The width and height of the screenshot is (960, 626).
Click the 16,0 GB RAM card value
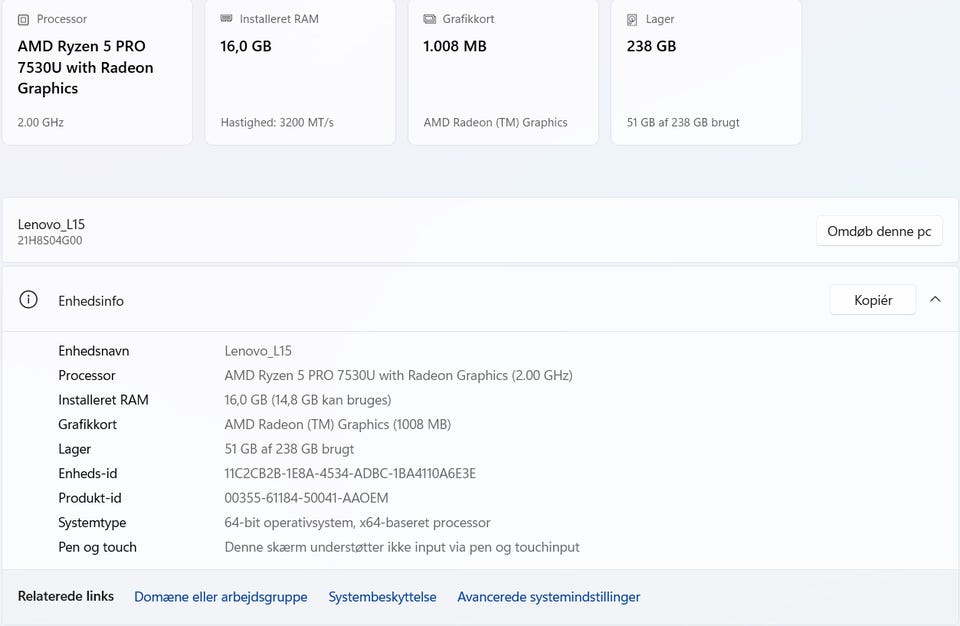click(246, 46)
